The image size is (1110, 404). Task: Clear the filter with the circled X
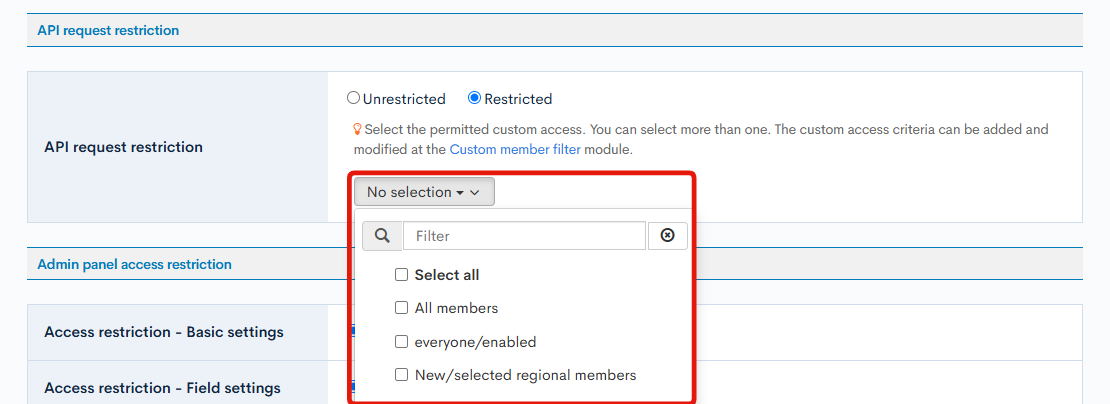[x=667, y=236]
